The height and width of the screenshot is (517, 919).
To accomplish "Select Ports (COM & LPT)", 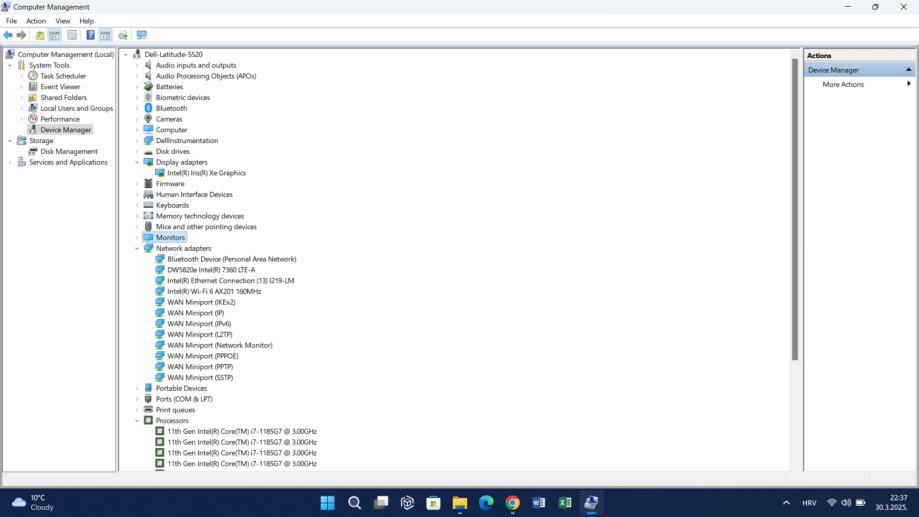I will [184, 399].
